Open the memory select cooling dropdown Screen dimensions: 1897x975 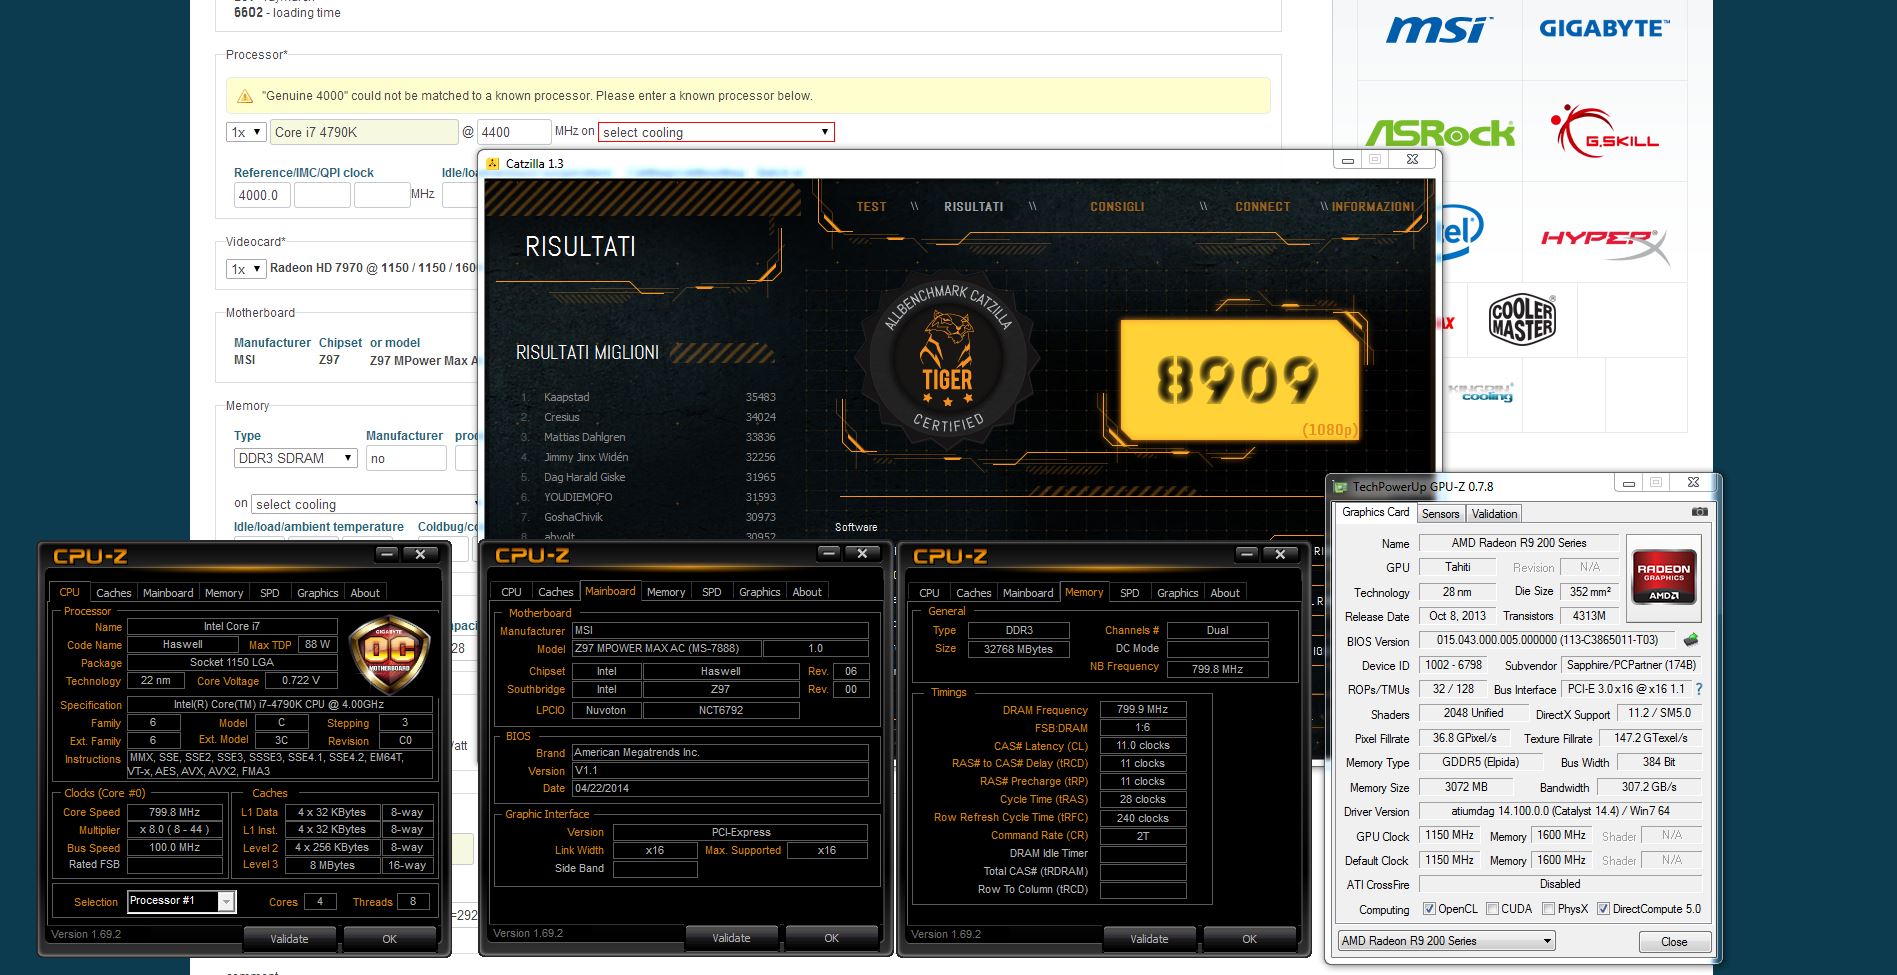364,504
